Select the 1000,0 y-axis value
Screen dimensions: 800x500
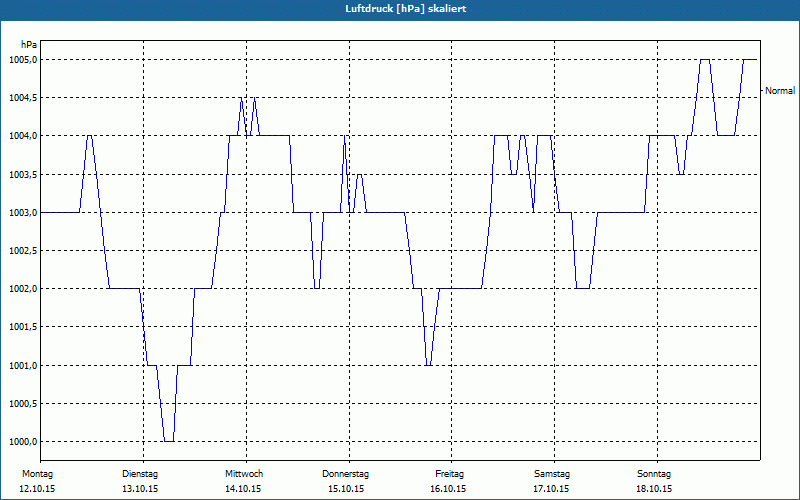[23, 441]
